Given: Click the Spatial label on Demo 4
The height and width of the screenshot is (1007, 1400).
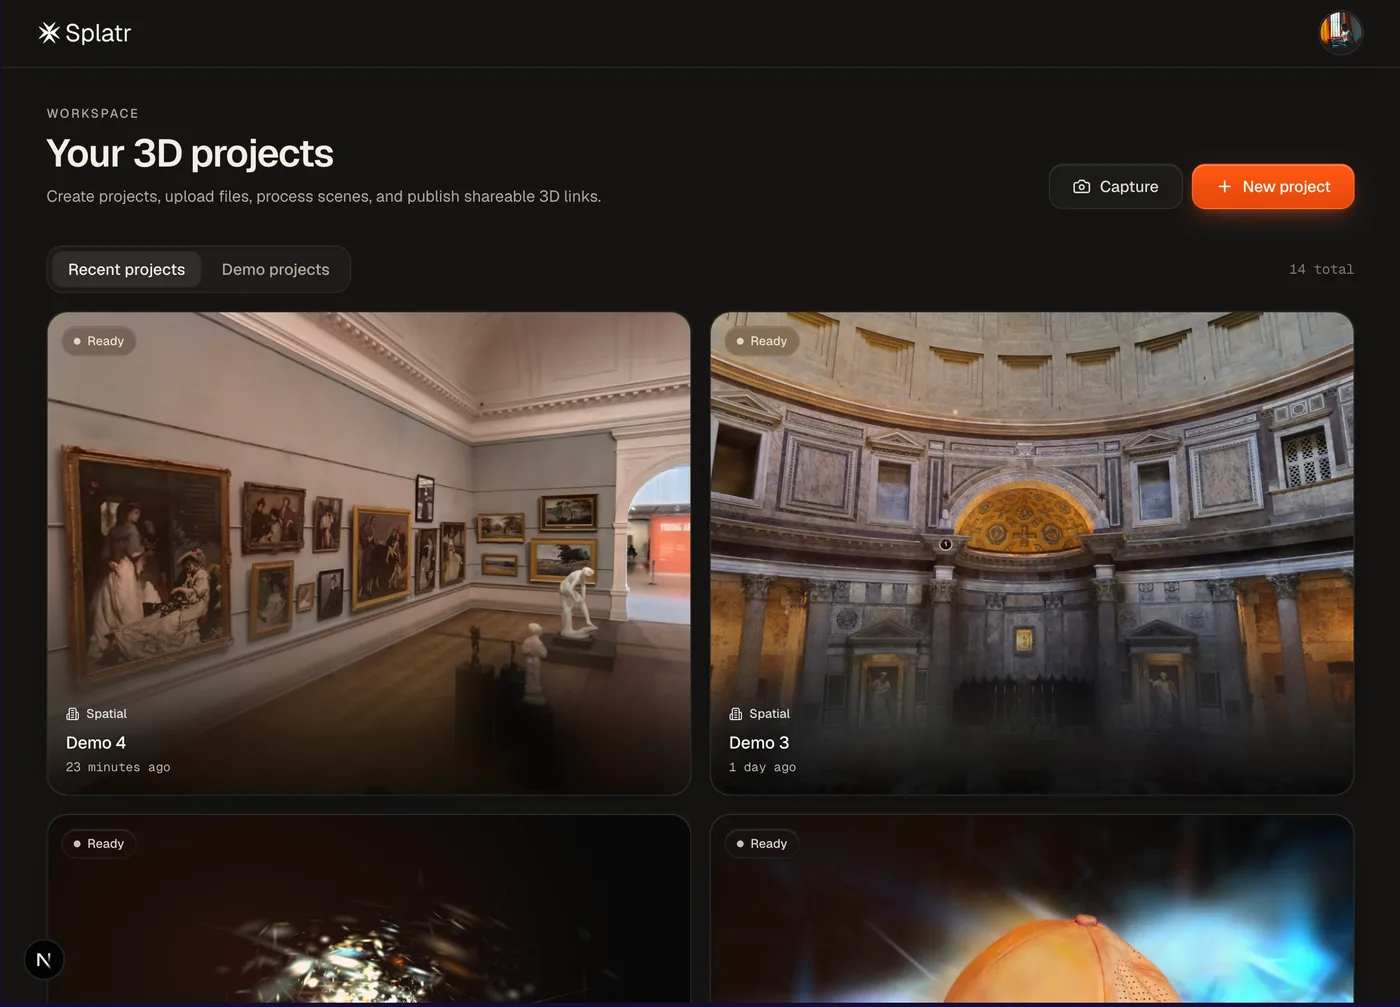Looking at the screenshot, I should point(107,714).
